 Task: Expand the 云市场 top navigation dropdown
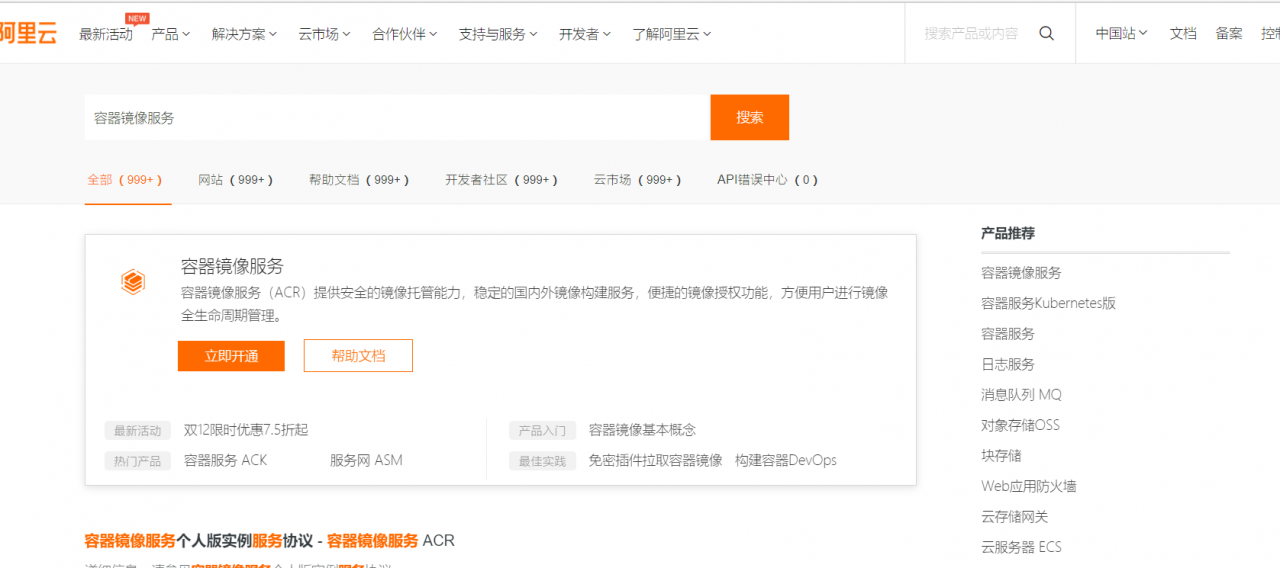[x=325, y=34]
